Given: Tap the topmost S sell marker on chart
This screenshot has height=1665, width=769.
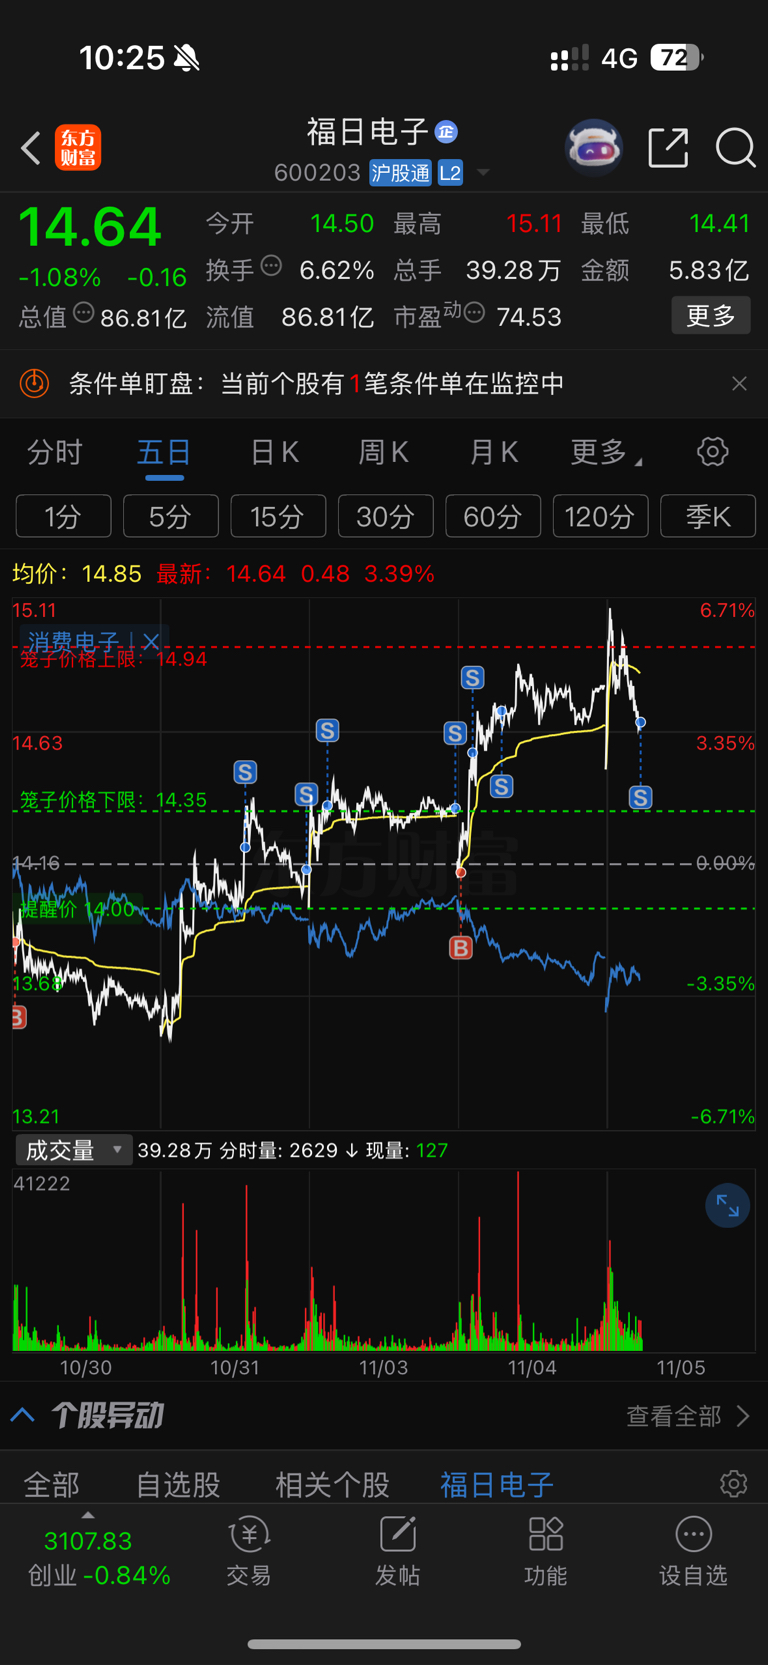Looking at the screenshot, I should coord(472,678).
